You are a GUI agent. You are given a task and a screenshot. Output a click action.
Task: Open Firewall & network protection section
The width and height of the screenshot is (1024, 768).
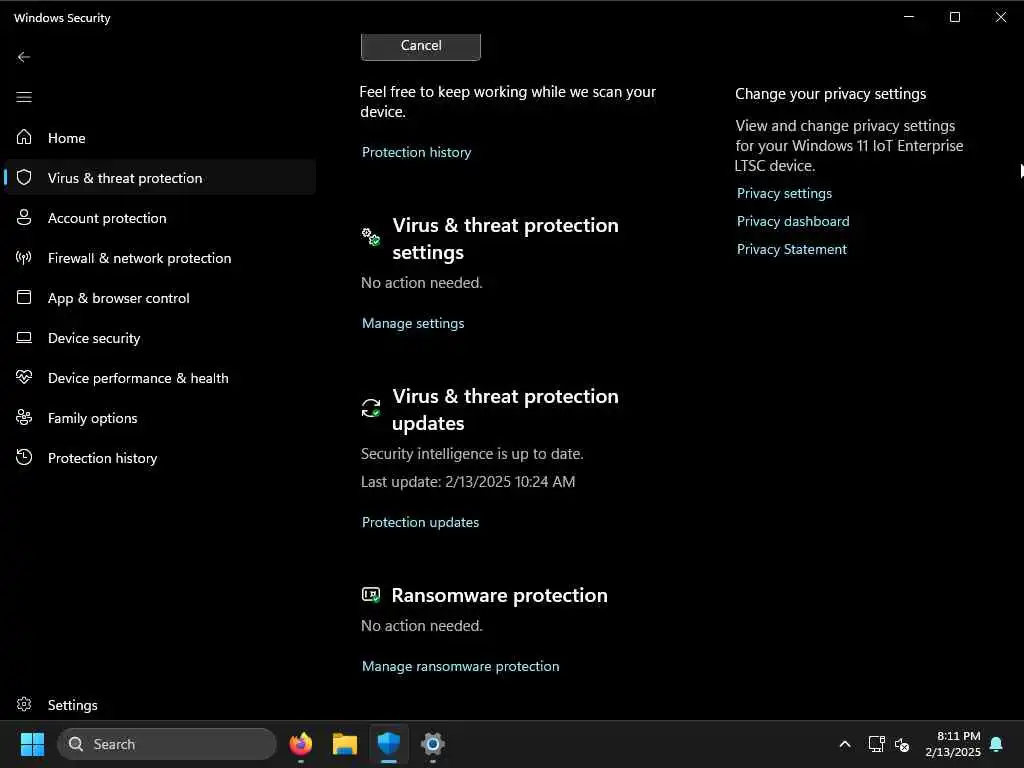coord(160,257)
